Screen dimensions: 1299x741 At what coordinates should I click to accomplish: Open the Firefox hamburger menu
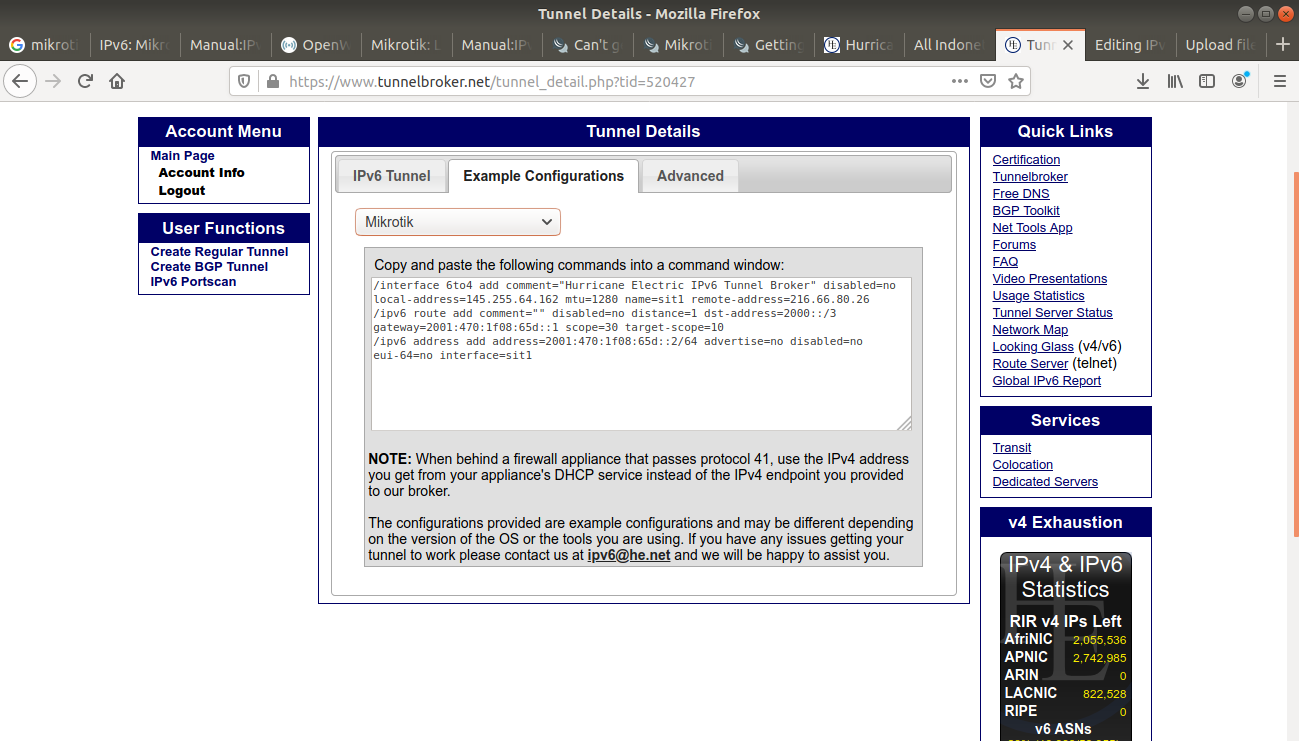(1279, 81)
